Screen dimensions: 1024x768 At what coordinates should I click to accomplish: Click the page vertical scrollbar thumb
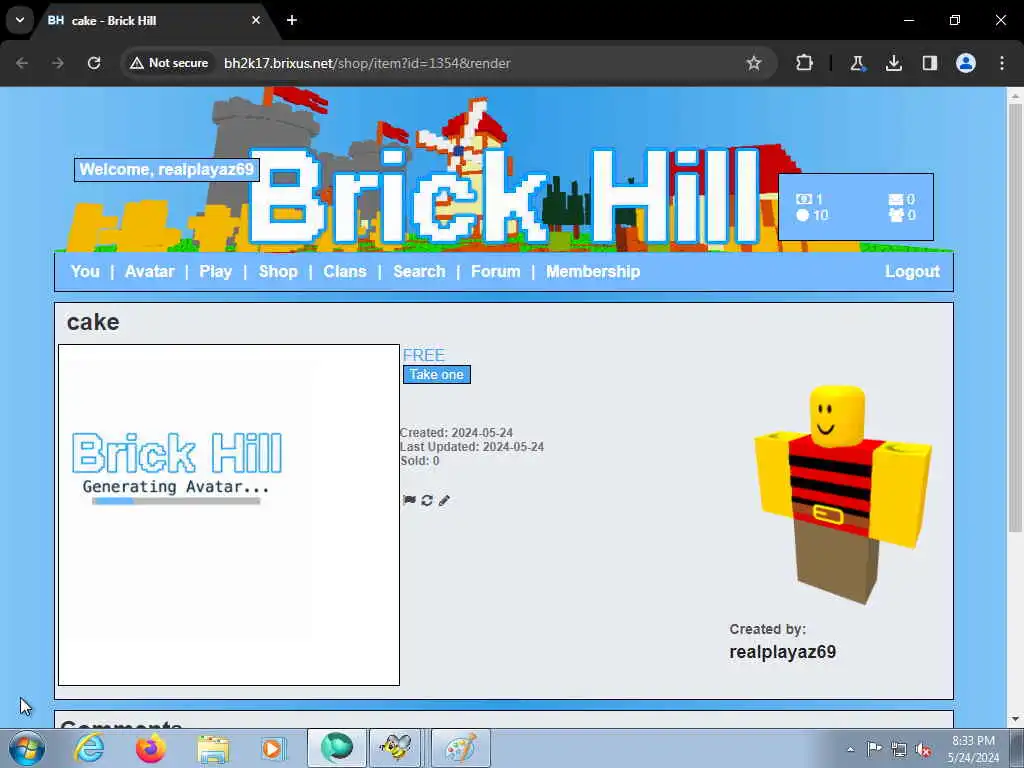coord(1015,317)
